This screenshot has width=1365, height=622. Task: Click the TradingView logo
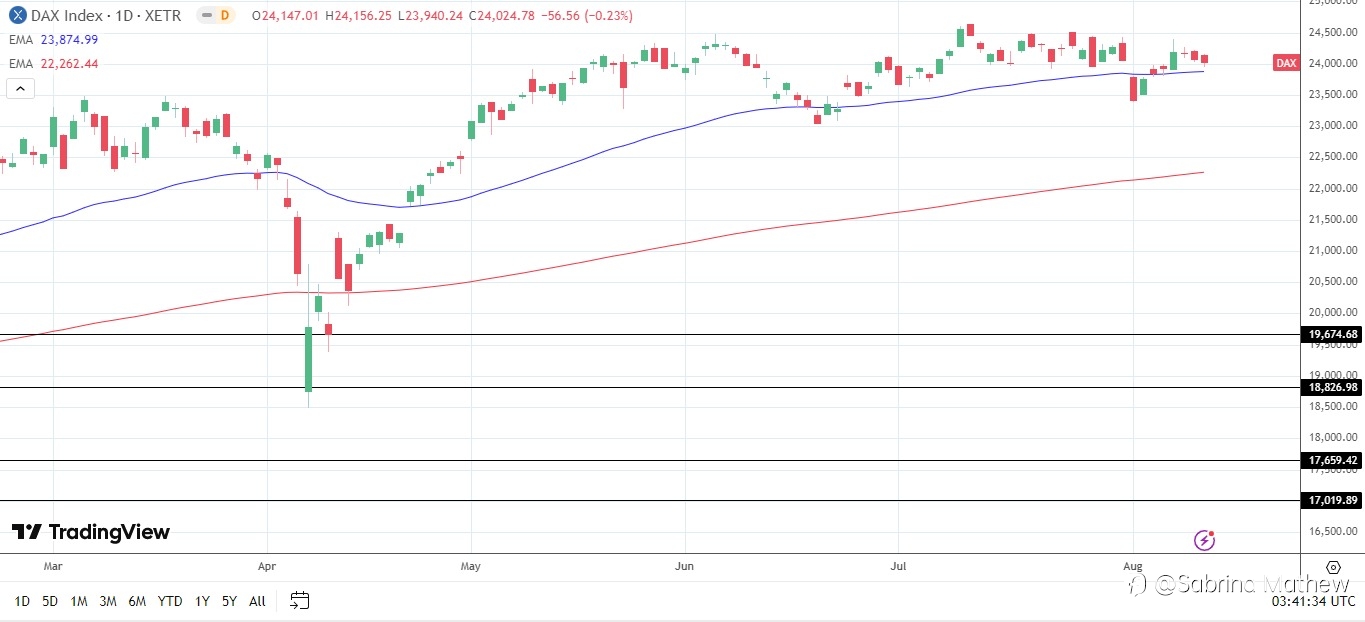tap(91, 532)
